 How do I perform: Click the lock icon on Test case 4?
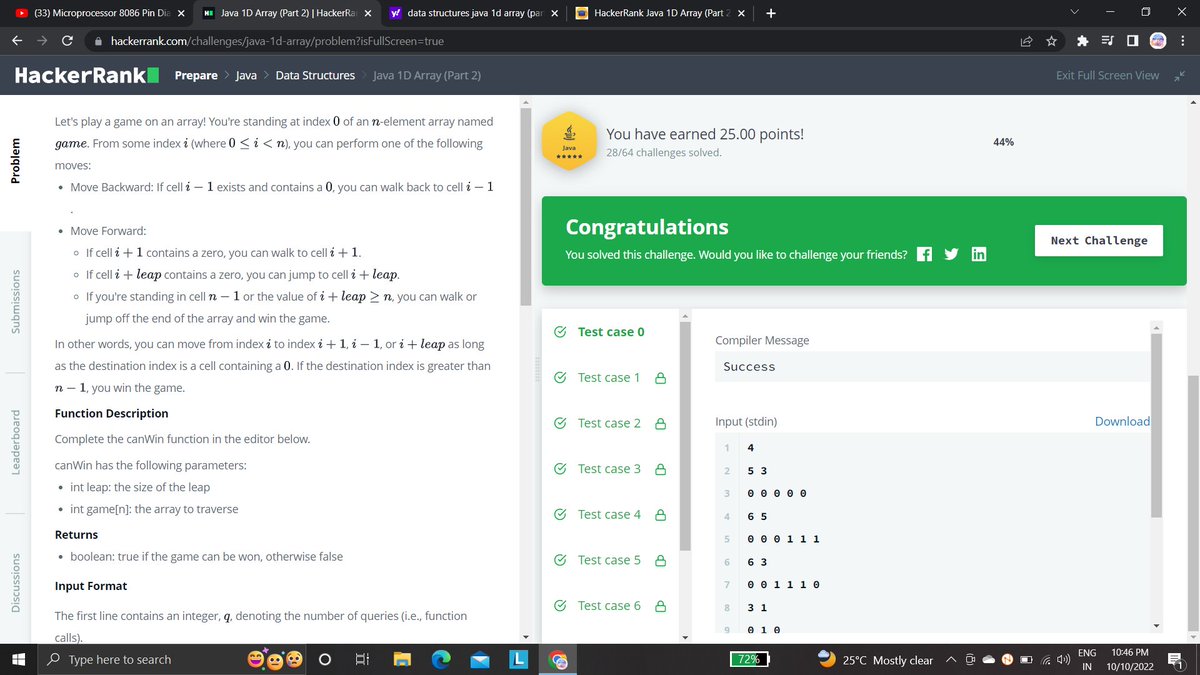(660, 515)
